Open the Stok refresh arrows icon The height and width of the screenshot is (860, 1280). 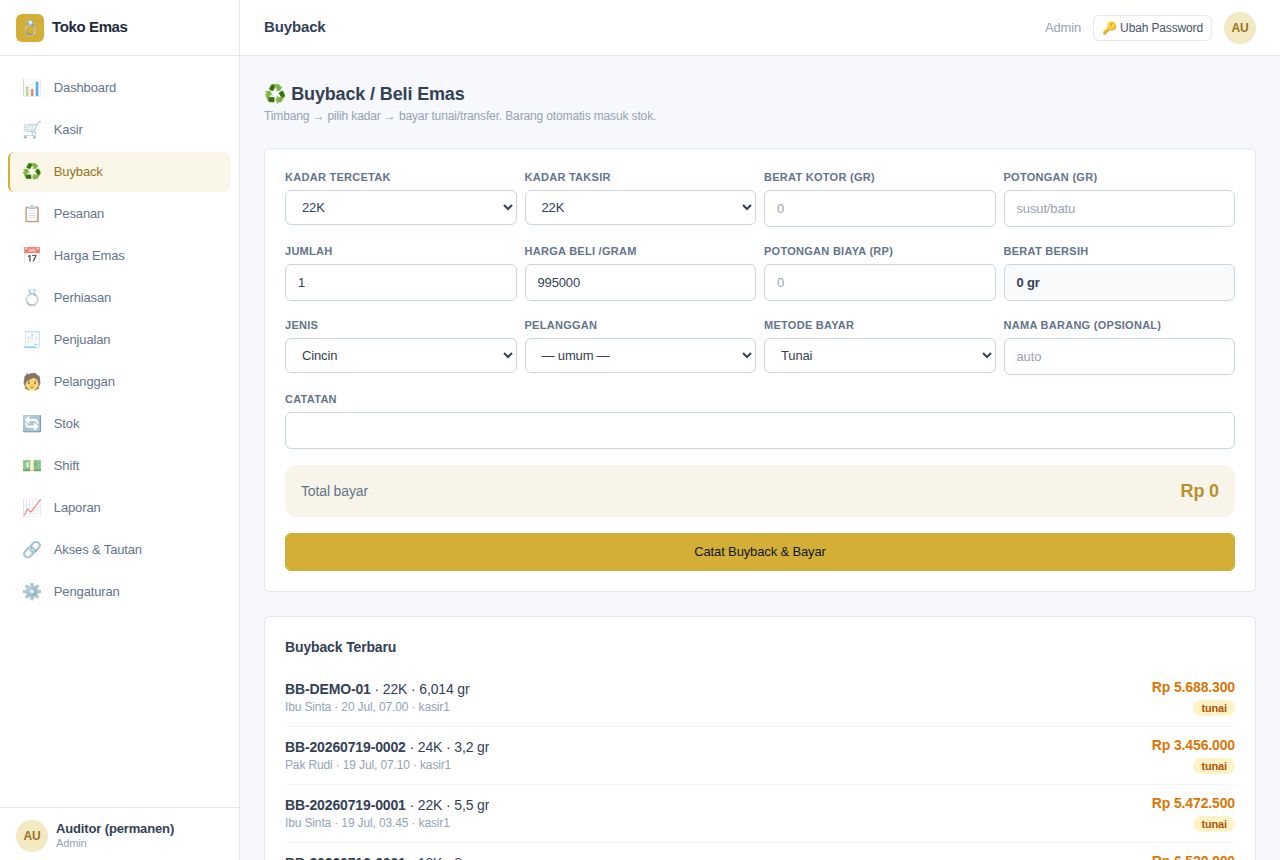tap(32, 424)
